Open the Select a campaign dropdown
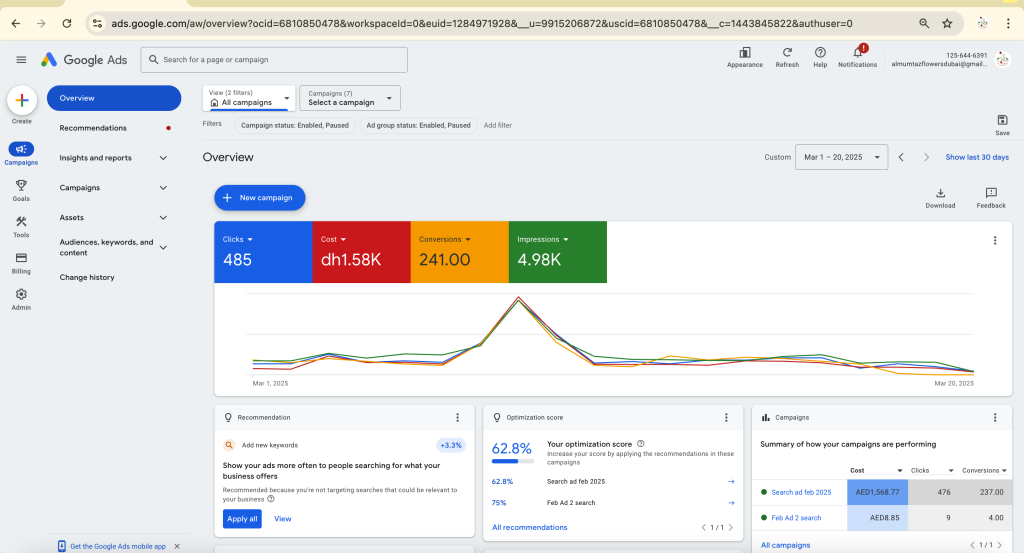The image size is (1024, 553). point(350,98)
